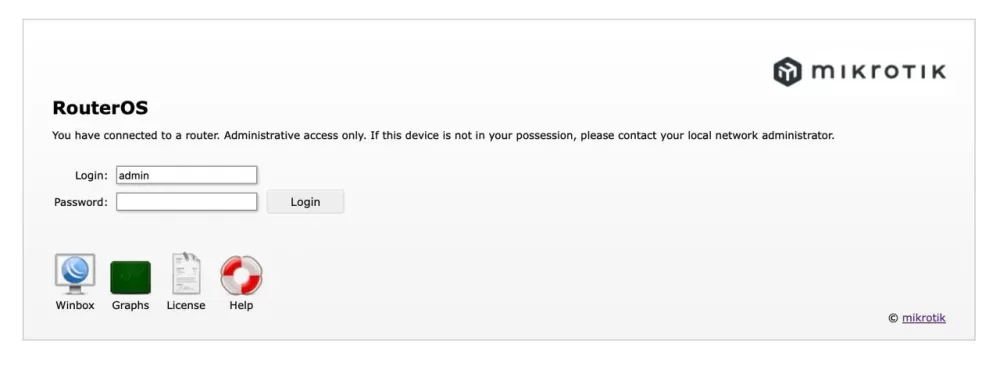Open the Help lifebuoy icon
Screen dimensions: 1000x366
241,275
